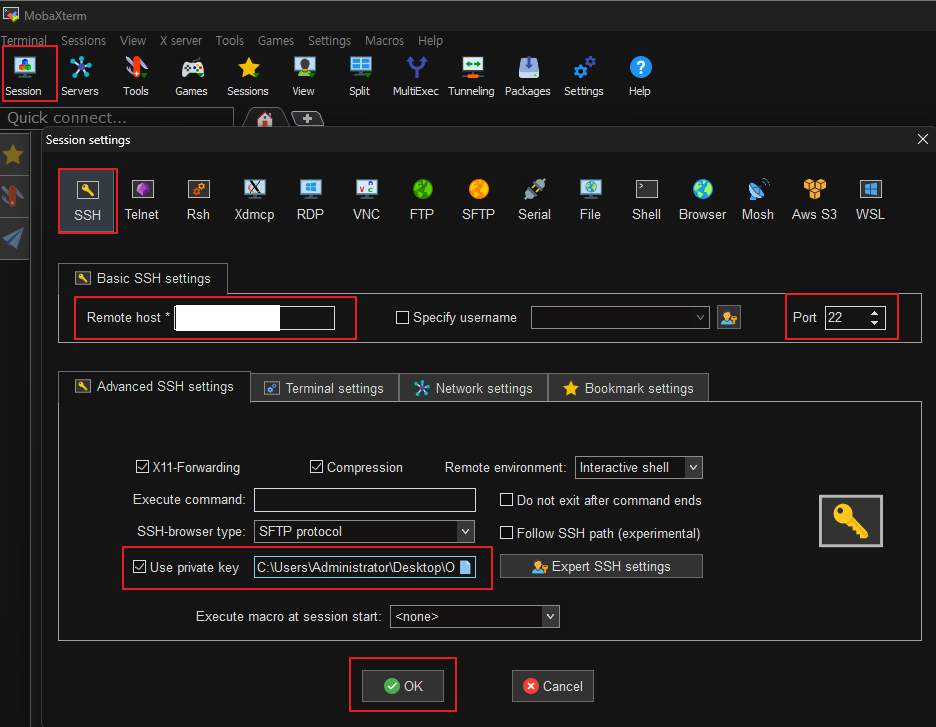The image size is (936, 727).
Task: Open the Servers toolbar icon
Action: [80, 76]
